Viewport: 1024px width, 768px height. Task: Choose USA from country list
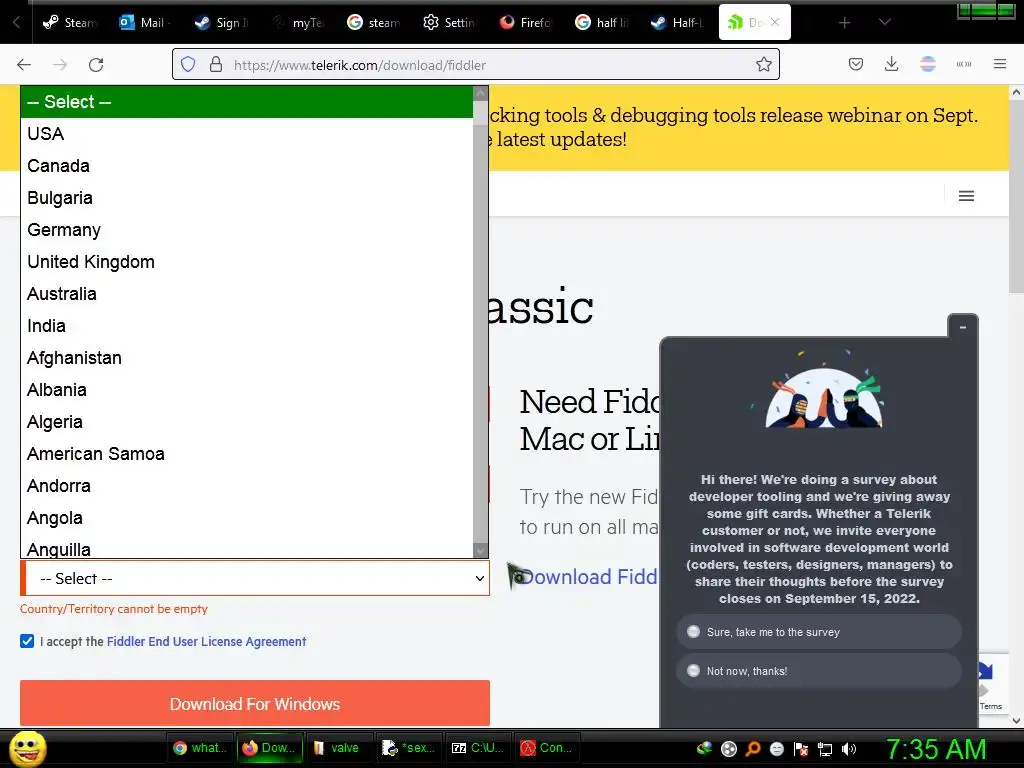point(247,134)
